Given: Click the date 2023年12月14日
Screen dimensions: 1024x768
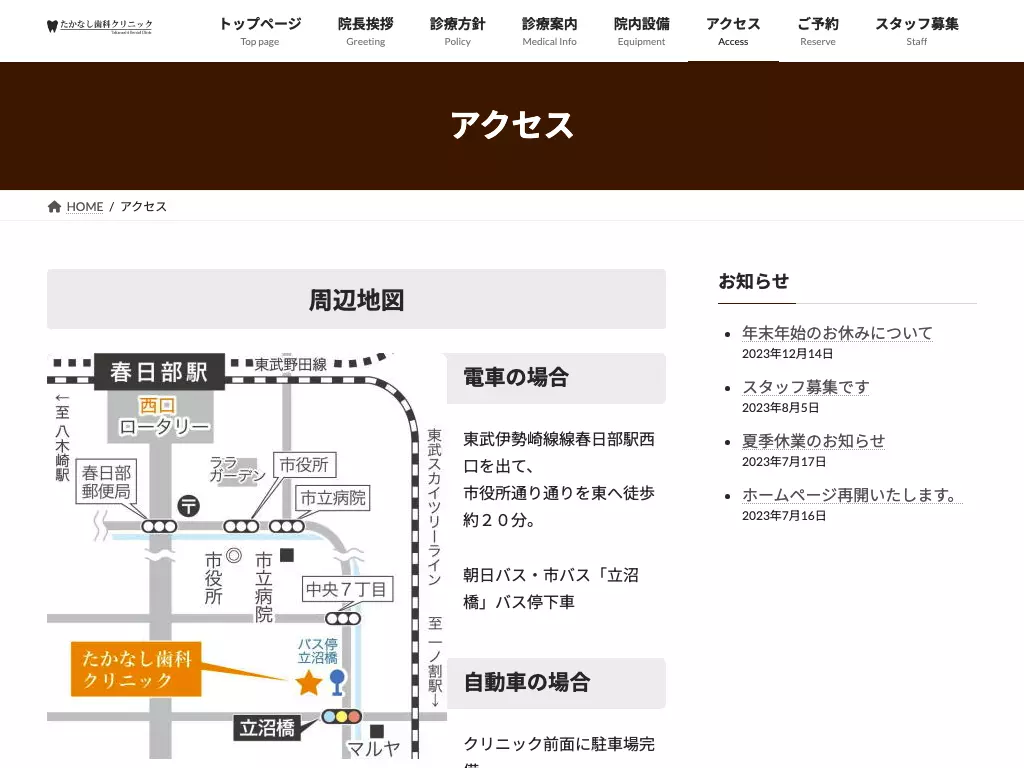Looking at the screenshot, I should (x=788, y=353).
